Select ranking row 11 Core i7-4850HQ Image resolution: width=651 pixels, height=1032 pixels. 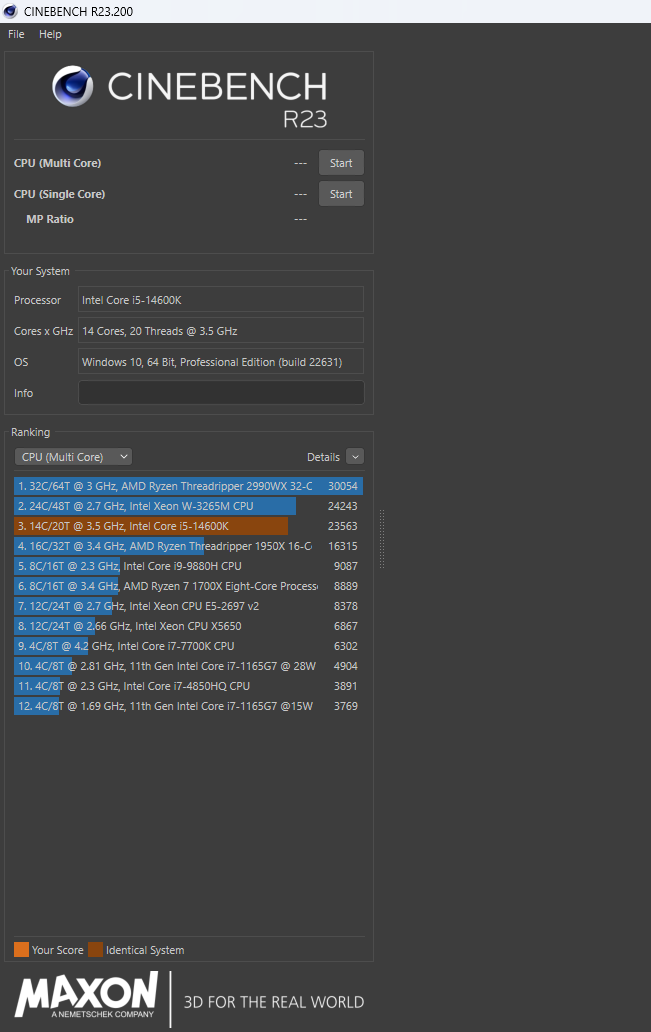coord(188,686)
